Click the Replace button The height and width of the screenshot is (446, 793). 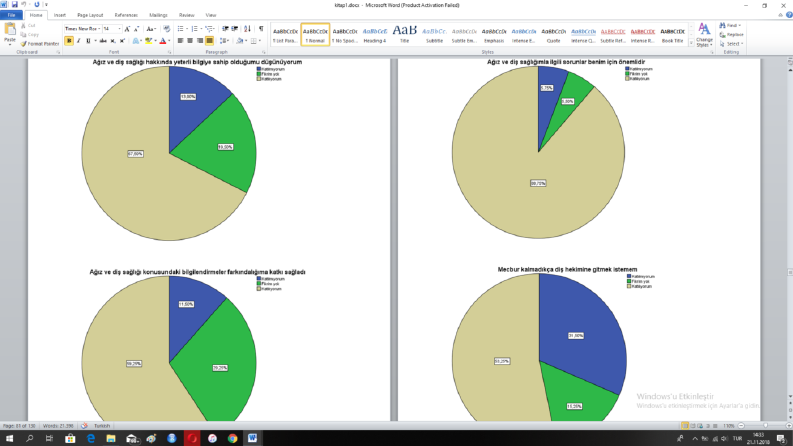732,34
